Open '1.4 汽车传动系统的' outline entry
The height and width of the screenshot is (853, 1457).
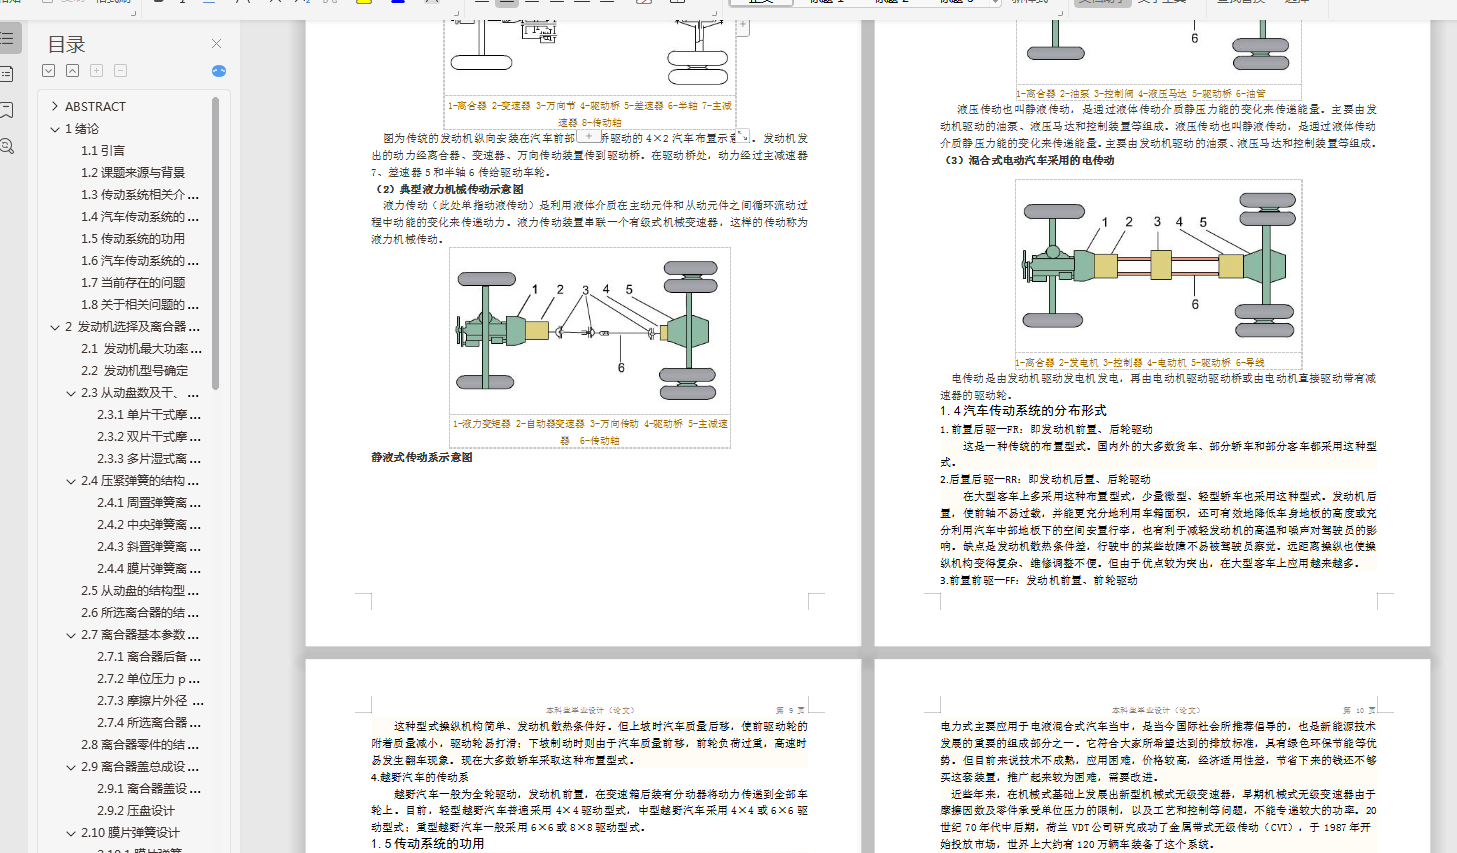(x=140, y=217)
